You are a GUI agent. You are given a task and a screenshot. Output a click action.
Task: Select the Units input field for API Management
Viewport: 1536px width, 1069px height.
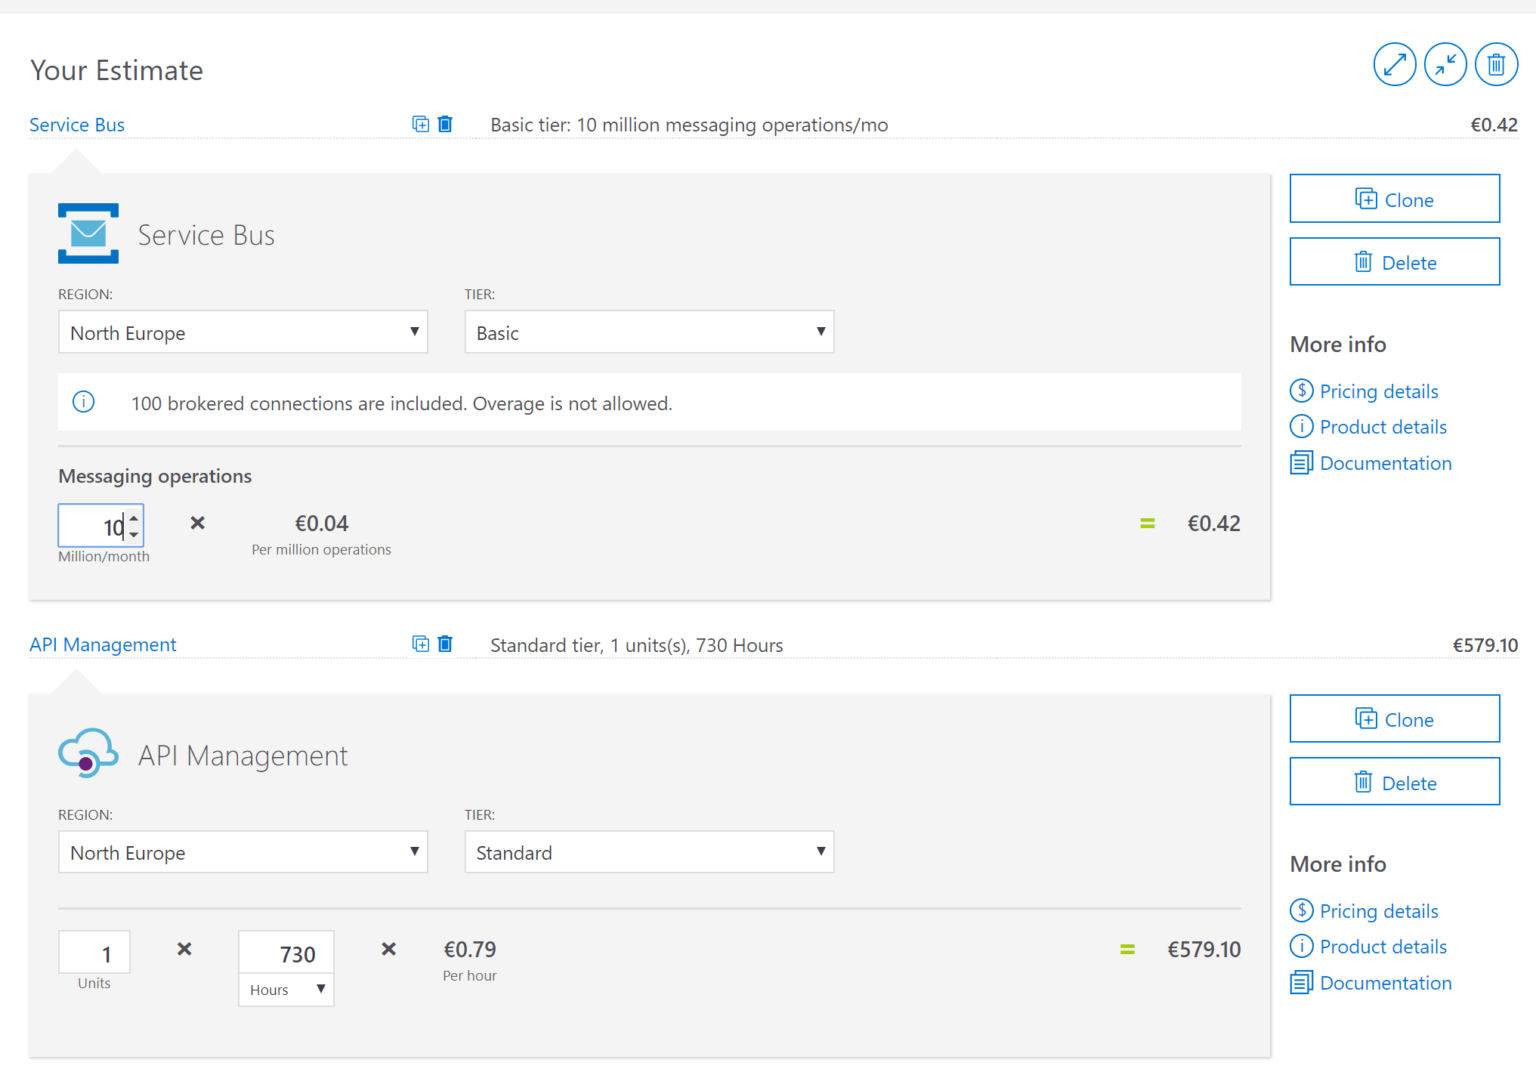pos(94,951)
